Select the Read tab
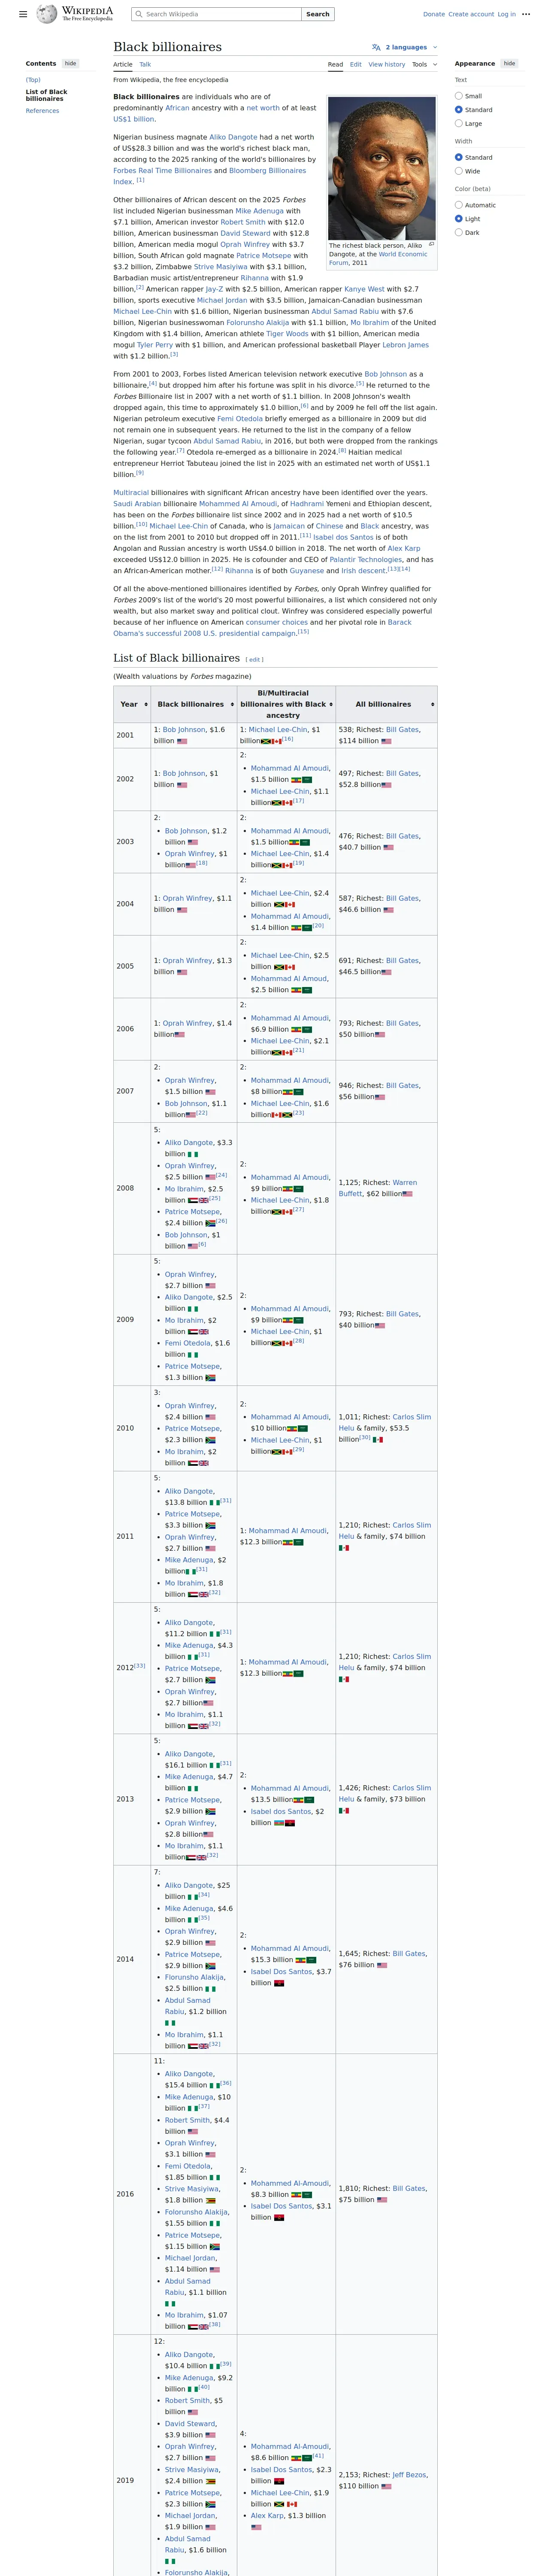 click(x=335, y=64)
